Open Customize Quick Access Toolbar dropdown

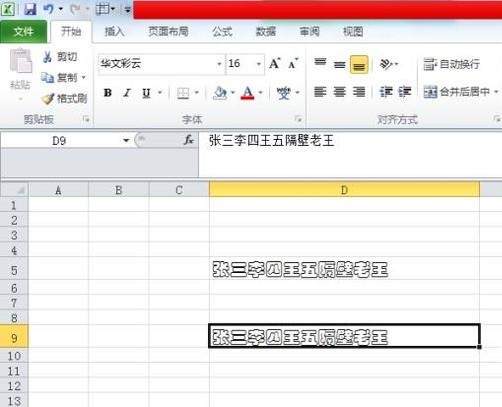pyautogui.click(x=127, y=10)
